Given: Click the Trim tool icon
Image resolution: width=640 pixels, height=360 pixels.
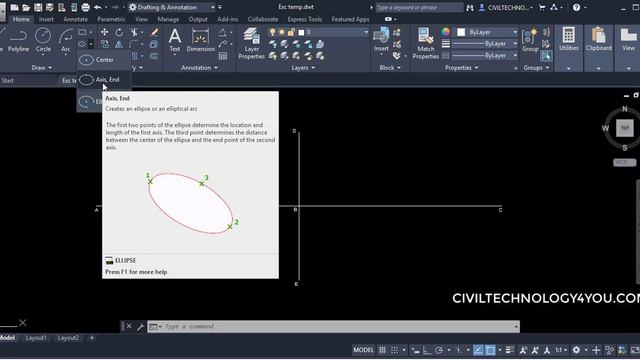Looking at the screenshot, I should (x=134, y=32).
